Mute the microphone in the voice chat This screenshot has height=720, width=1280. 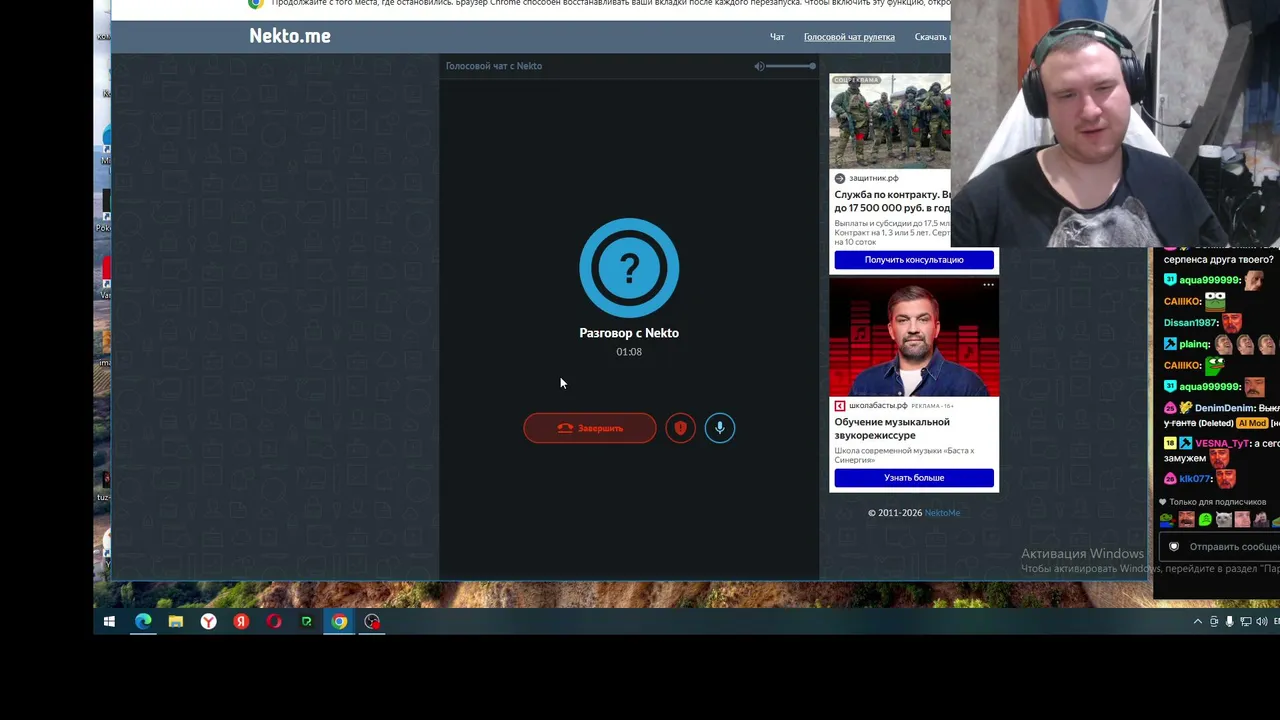[x=719, y=428]
